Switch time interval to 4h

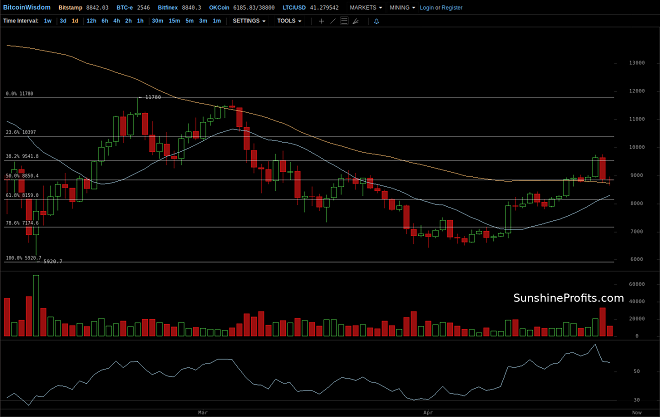coord(117,21)
